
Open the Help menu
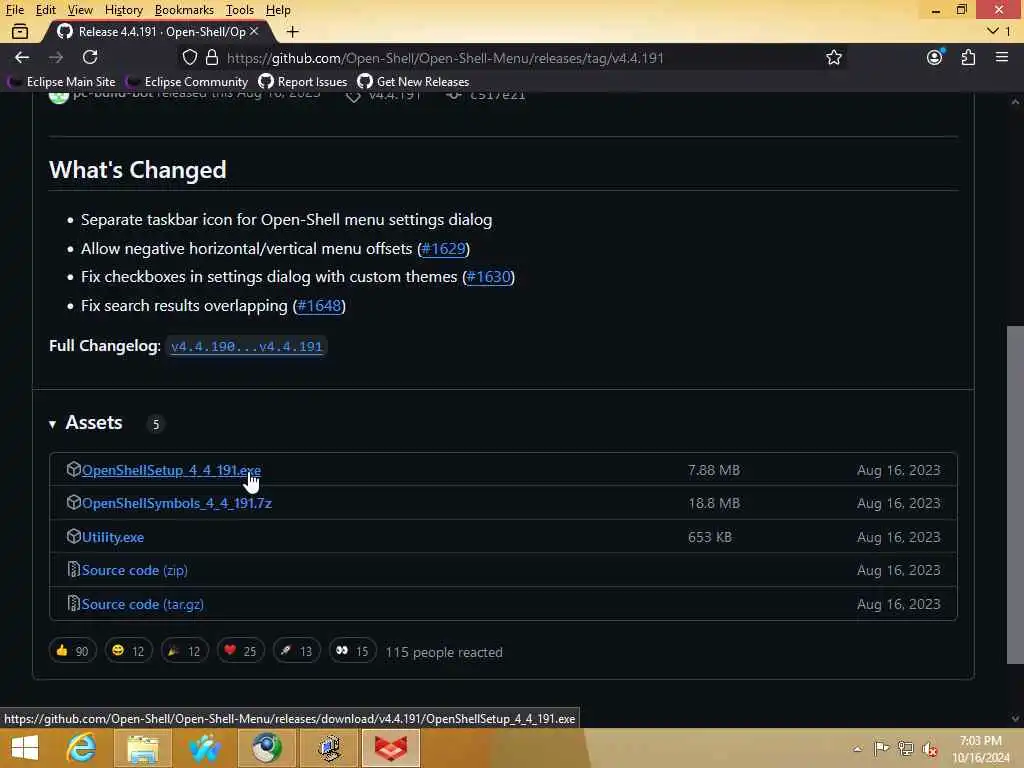(x=278, y=10)
